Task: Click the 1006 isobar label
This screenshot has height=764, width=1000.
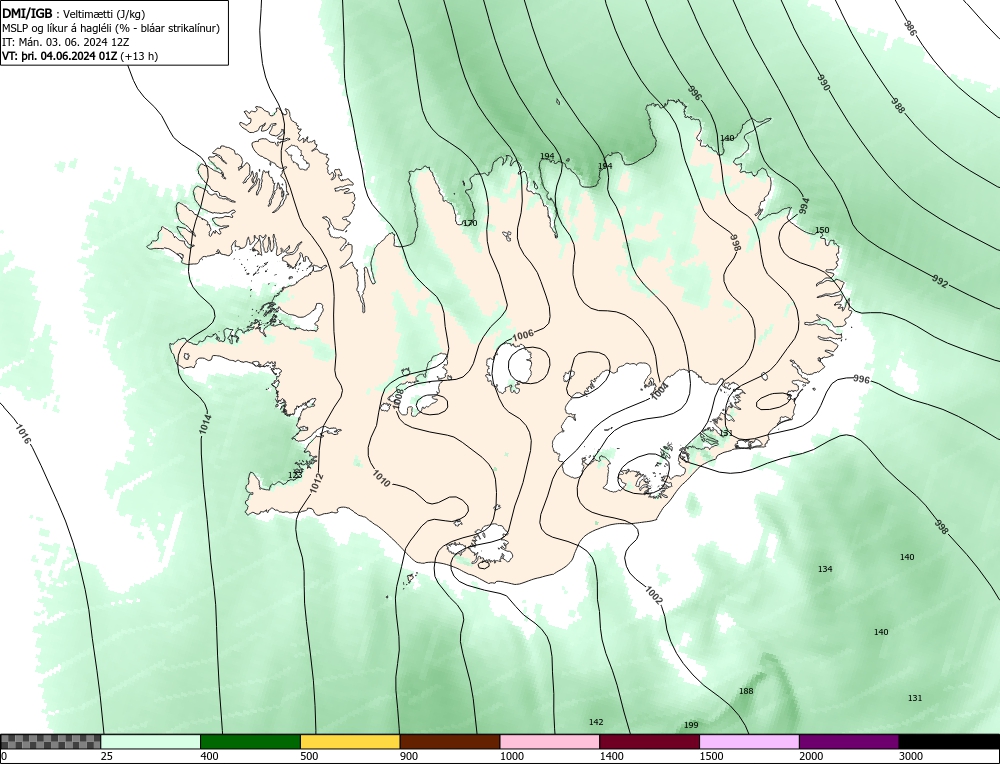Action: 523,335
